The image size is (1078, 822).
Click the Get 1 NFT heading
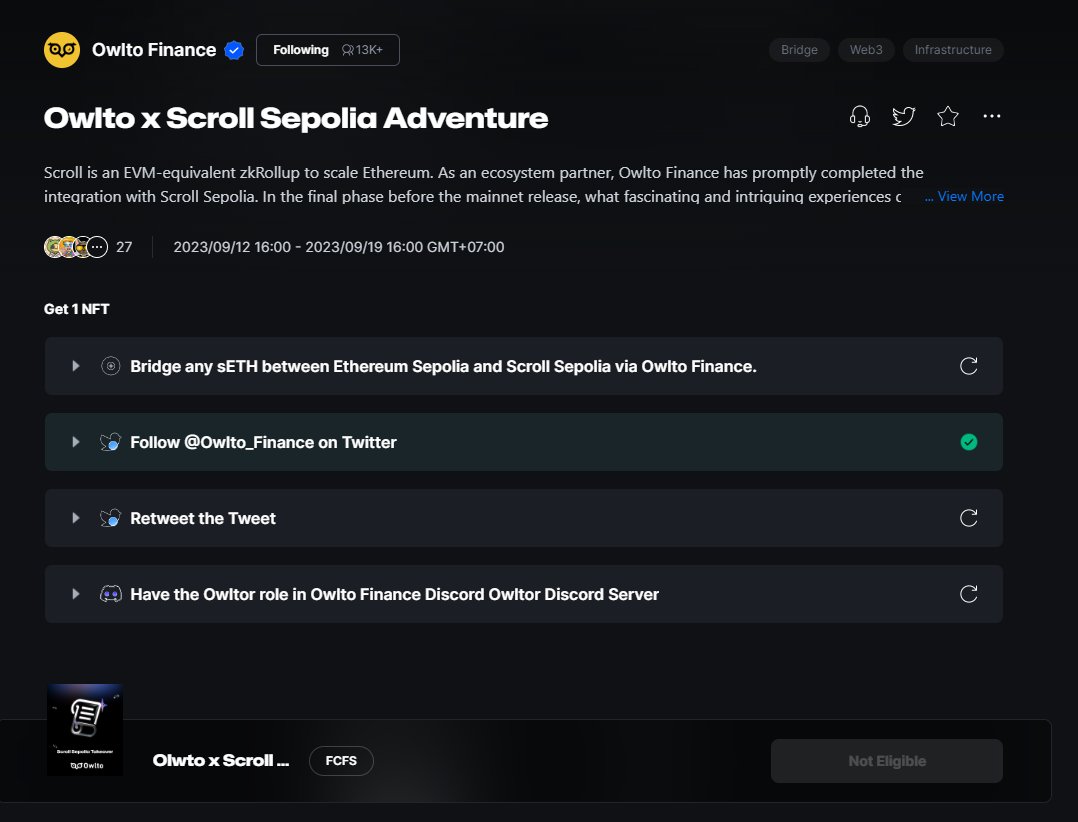click(x=76, y=309)
